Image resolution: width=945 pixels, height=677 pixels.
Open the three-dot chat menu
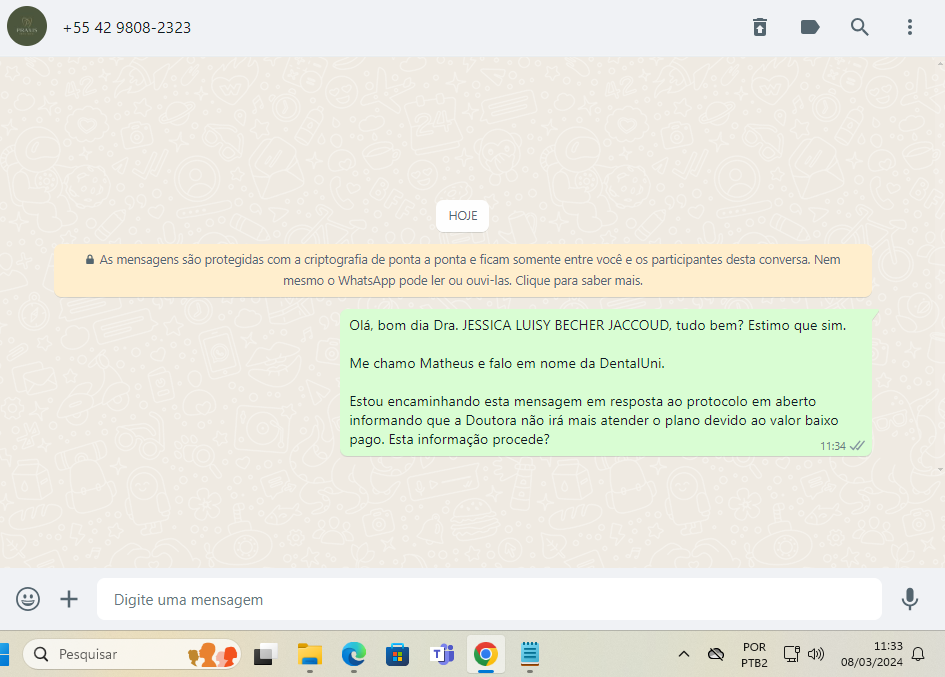click(x=909, y=27)
